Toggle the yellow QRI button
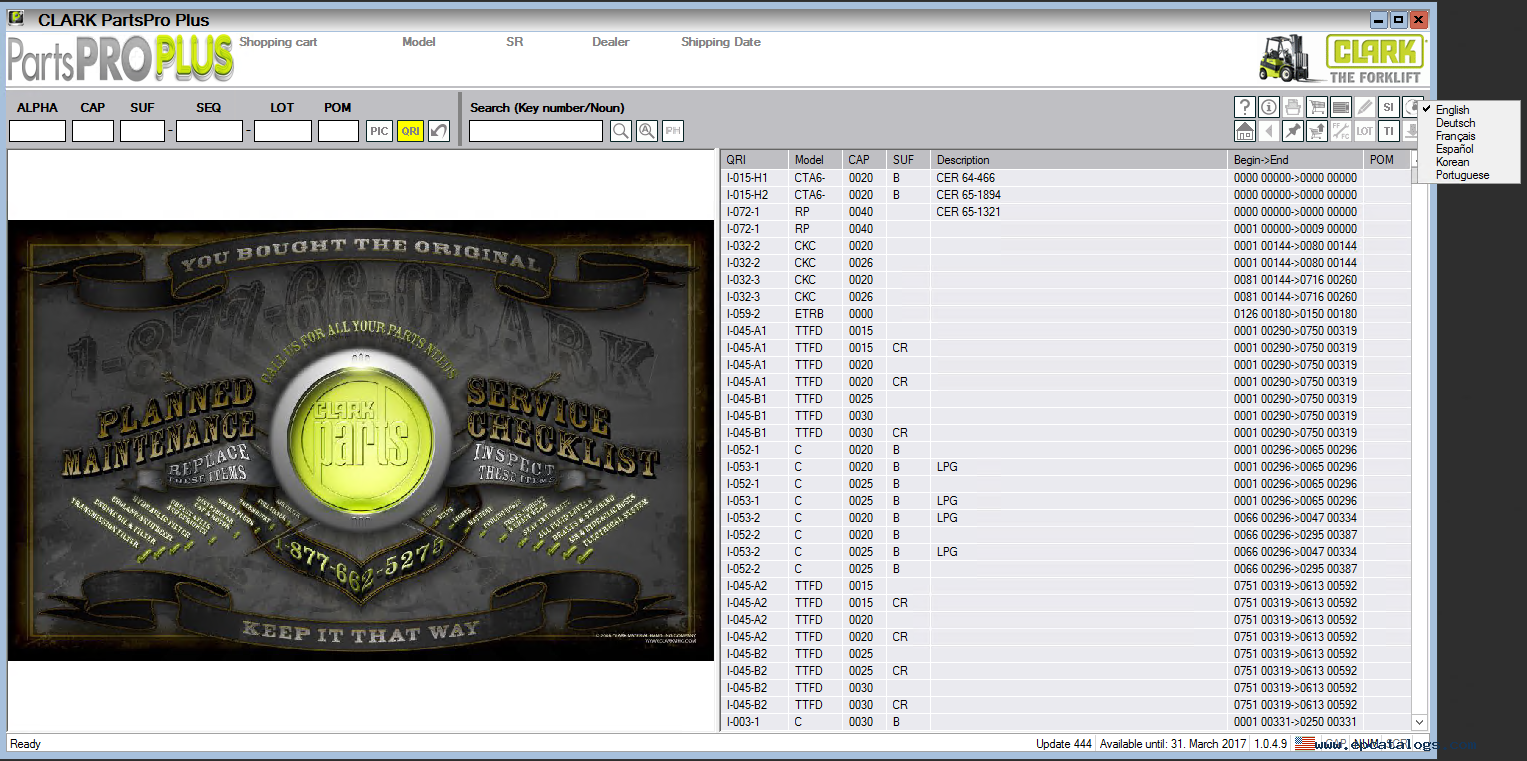 (x=410, y=131)
